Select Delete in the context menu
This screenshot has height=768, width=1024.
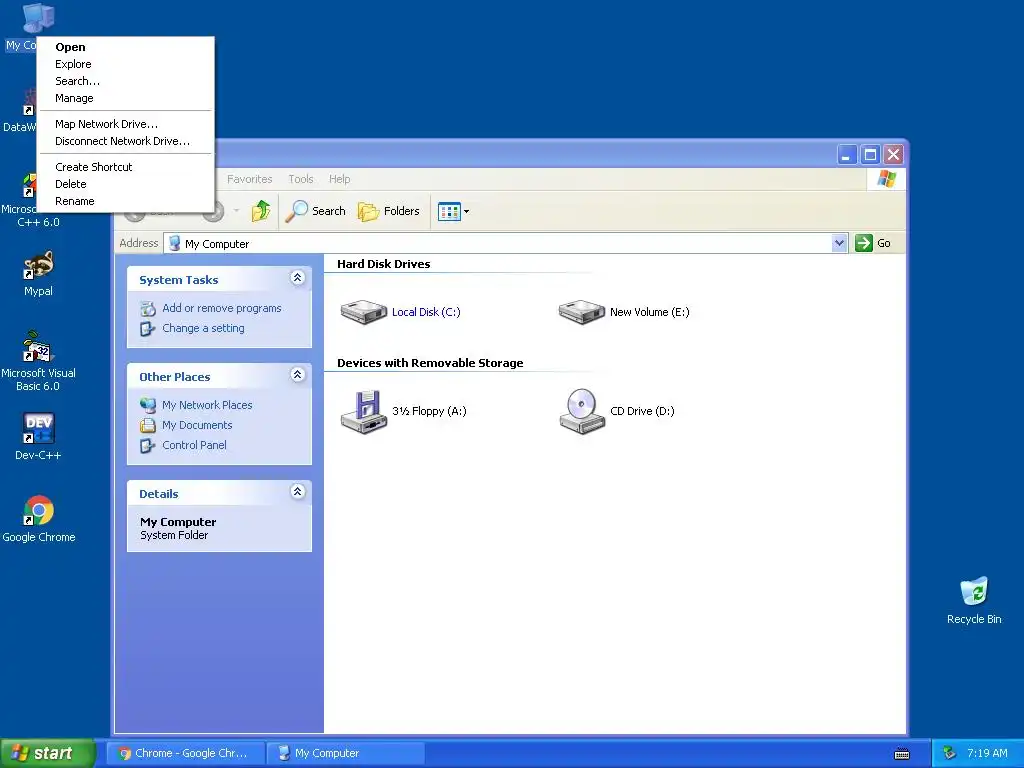[125, 184]
